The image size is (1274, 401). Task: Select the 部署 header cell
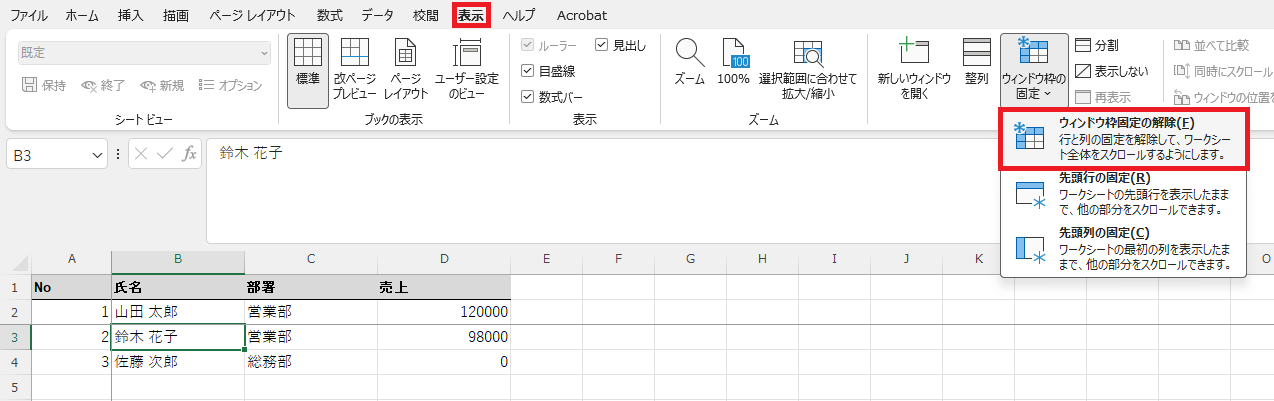coord(311,287)
